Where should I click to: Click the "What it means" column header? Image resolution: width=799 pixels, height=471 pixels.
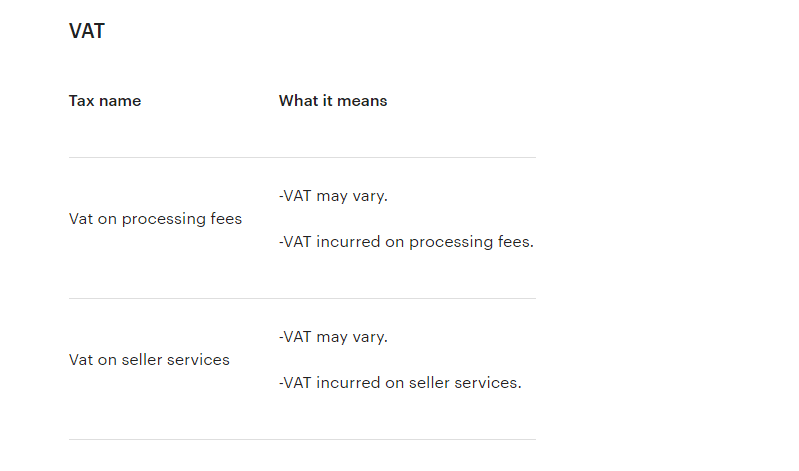click(333, 101)
